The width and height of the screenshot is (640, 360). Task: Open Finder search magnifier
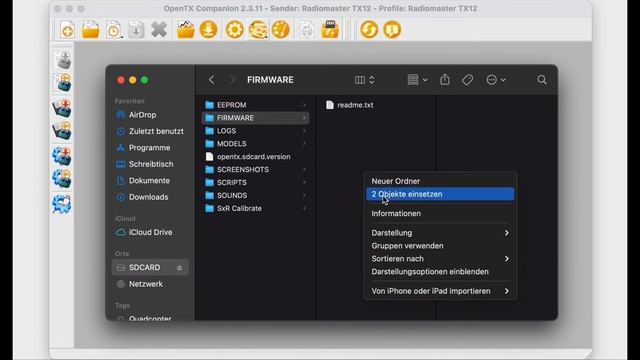(x=542, y=80)
